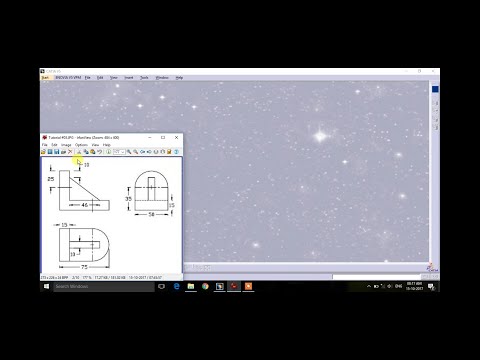Open the Action Center notifications icon
This screenshot has width=480, height=360.
point(431,286)
